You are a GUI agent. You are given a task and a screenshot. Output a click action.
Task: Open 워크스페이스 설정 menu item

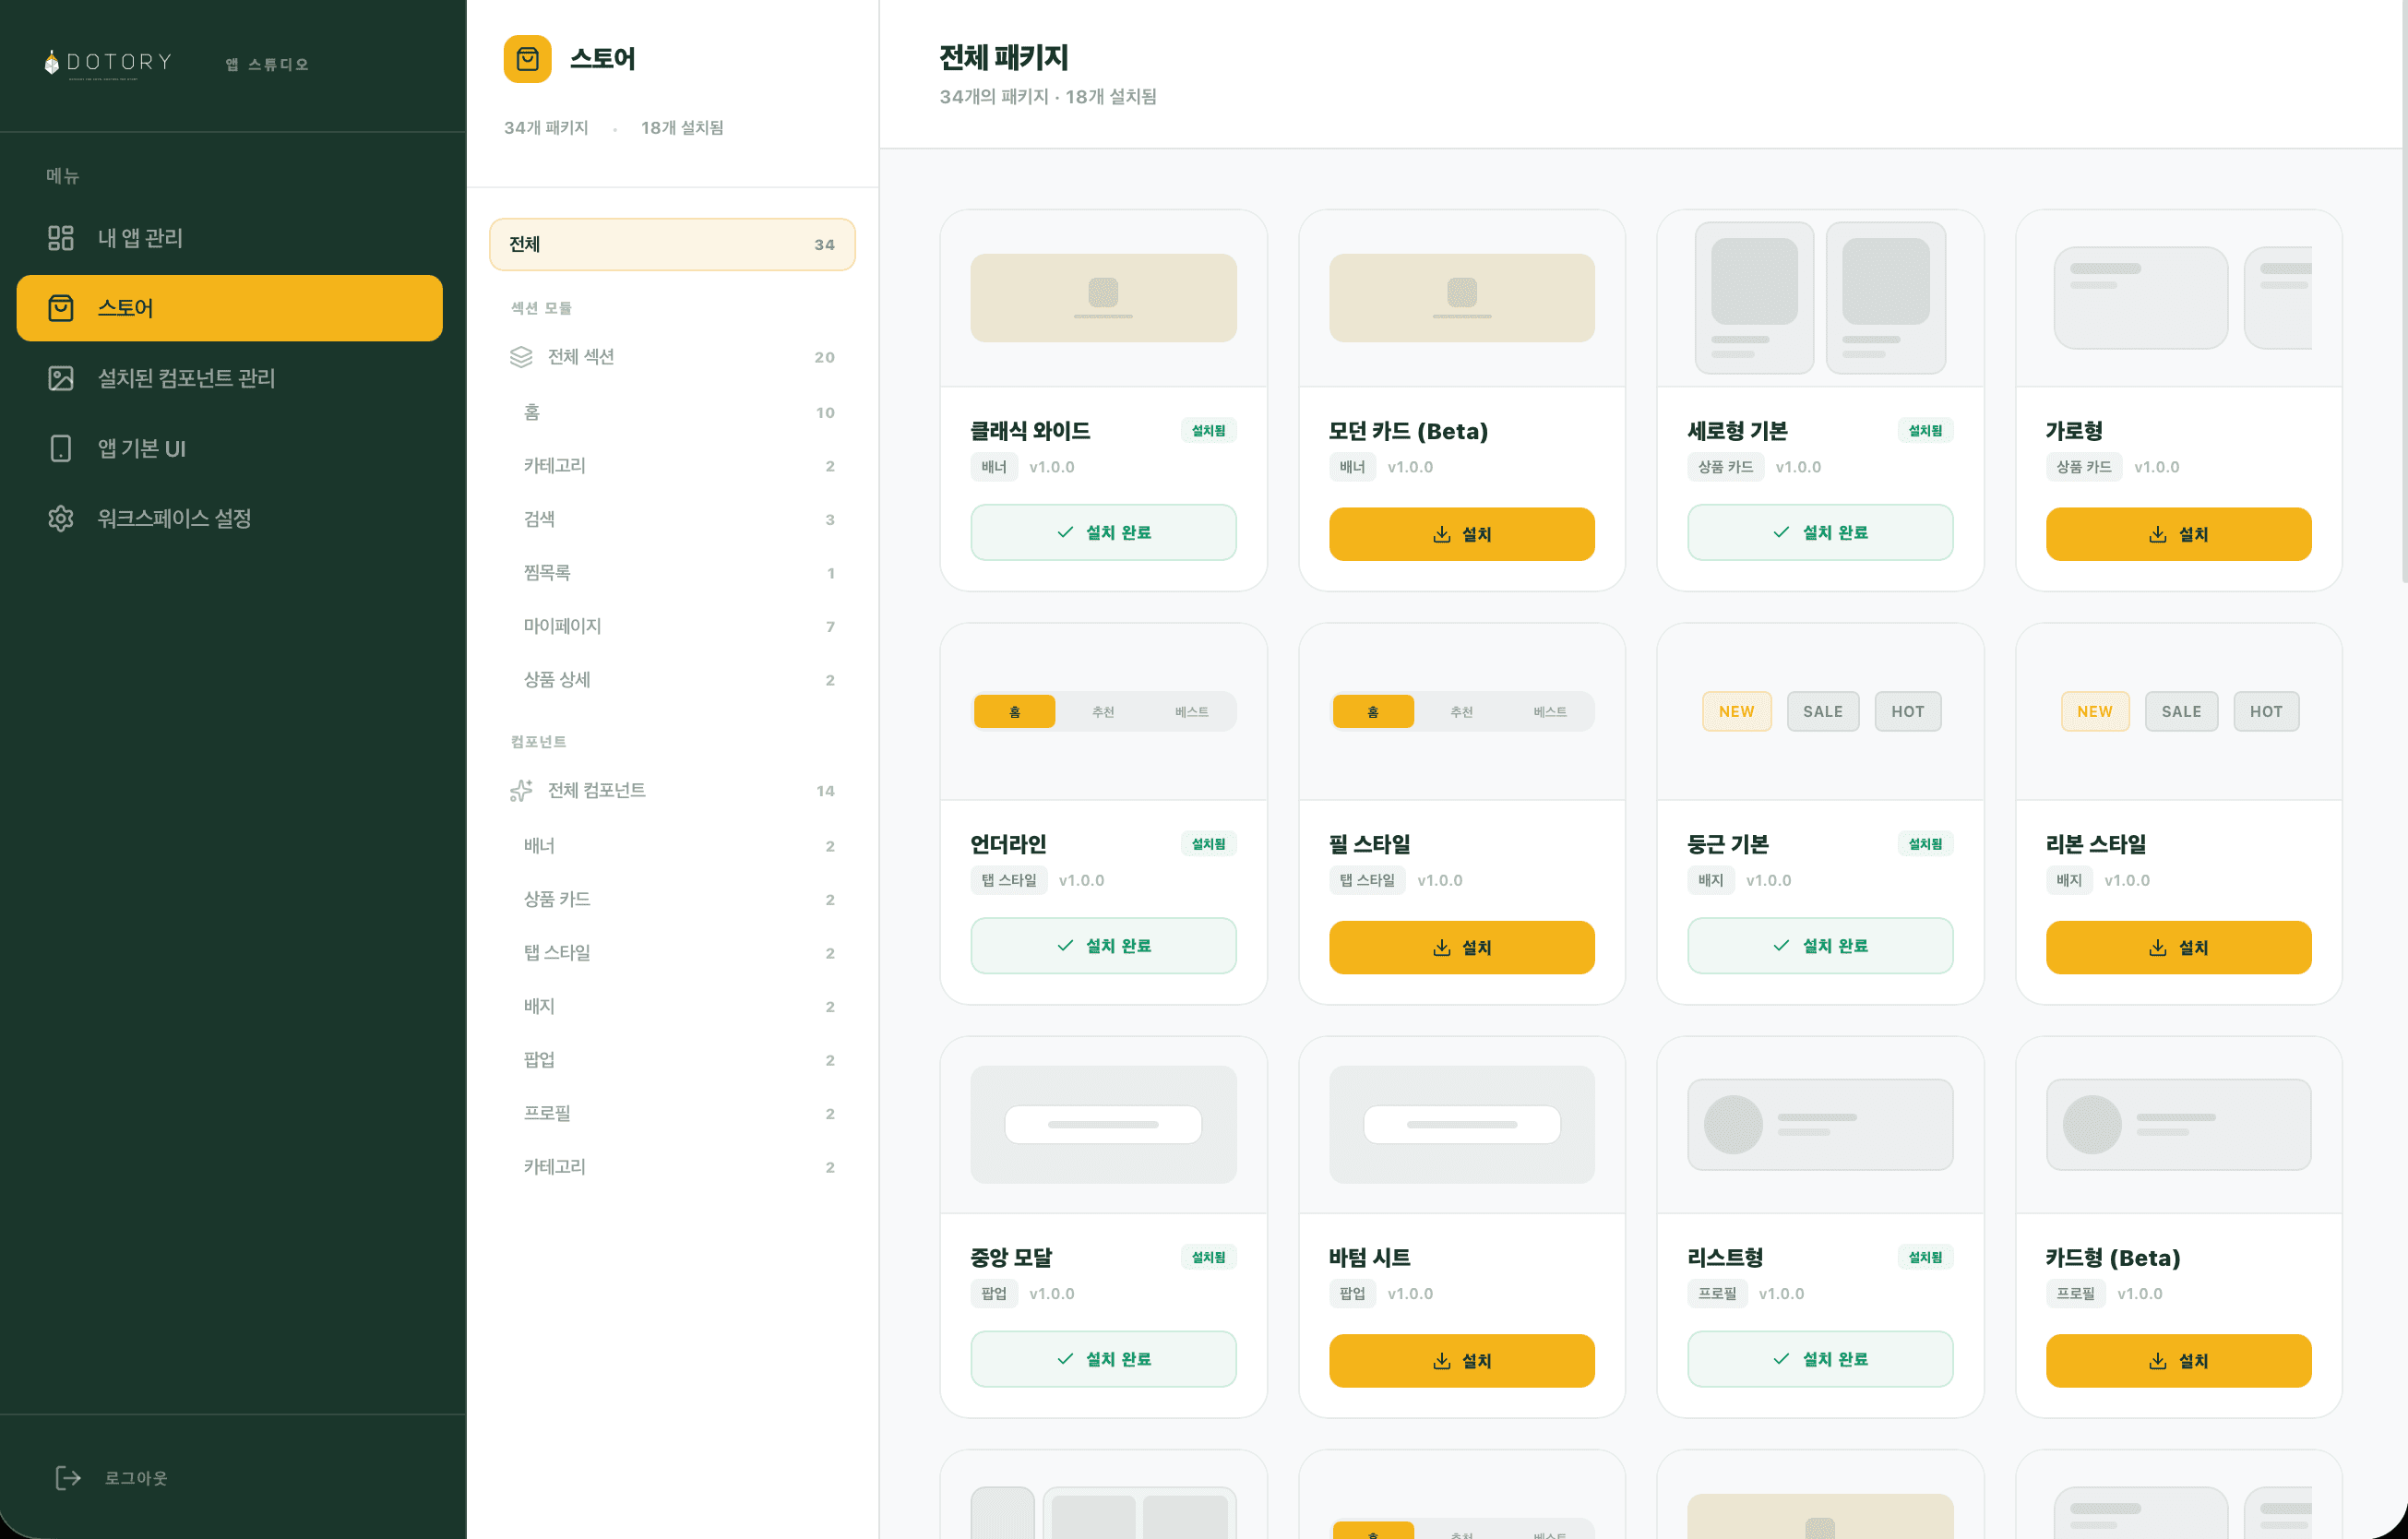[x=230, y=518]
